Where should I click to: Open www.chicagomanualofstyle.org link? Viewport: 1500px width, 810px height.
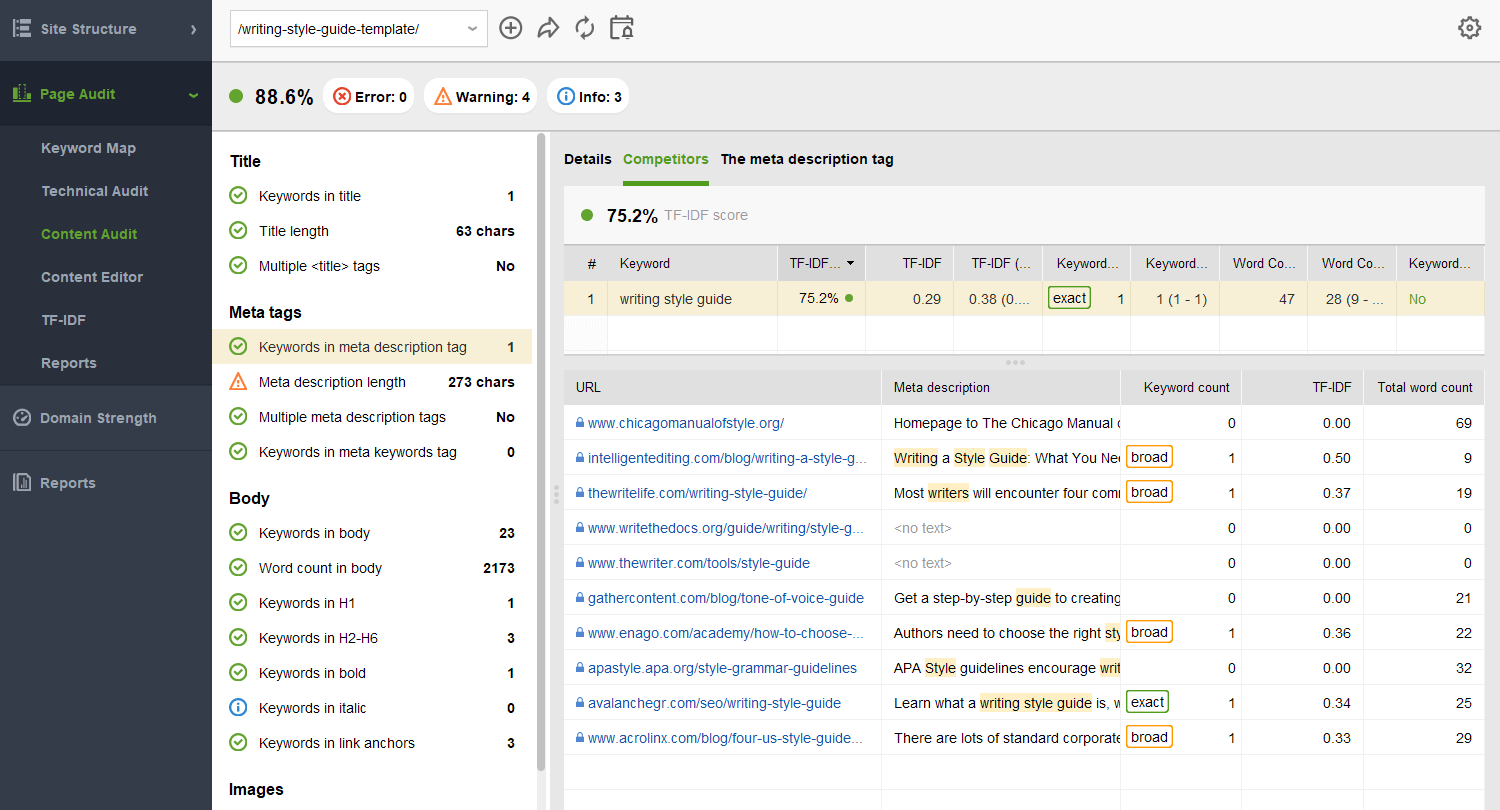pyautogui.click(x=686, y=423)
